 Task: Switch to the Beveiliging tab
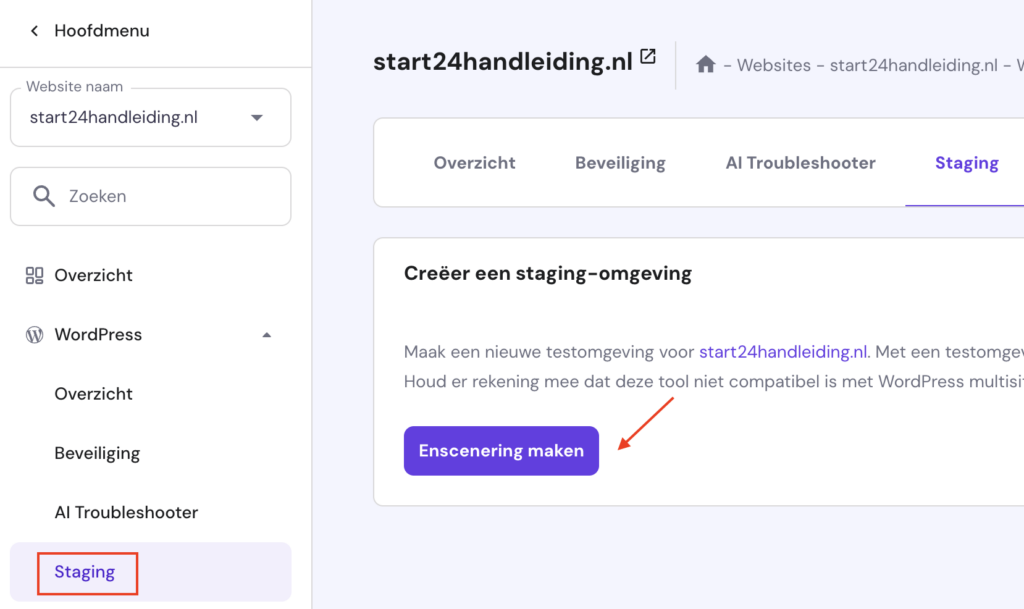tap(620, 163)
